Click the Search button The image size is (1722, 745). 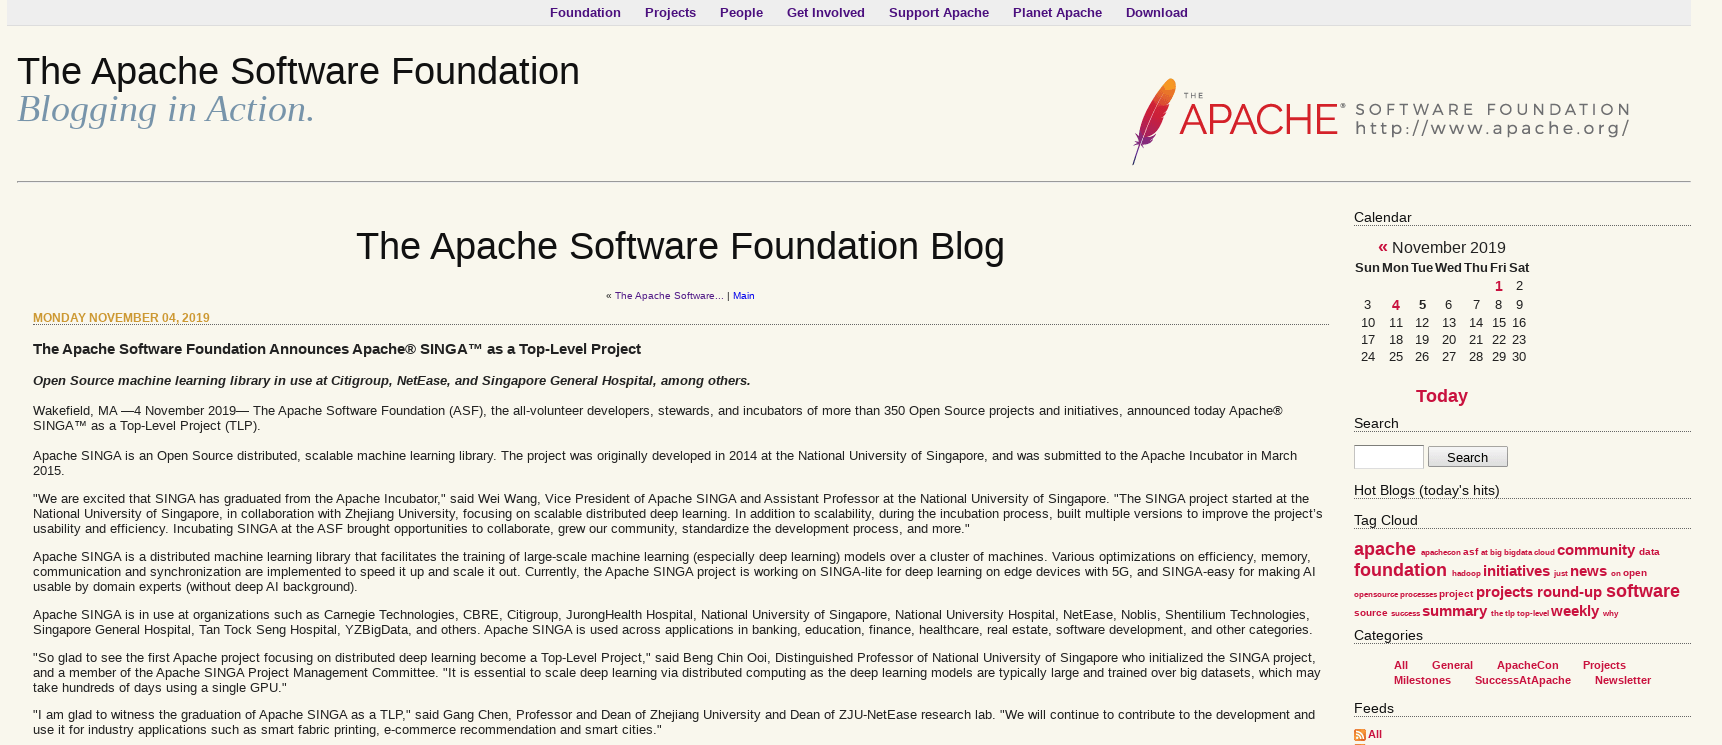(1467, 457)
